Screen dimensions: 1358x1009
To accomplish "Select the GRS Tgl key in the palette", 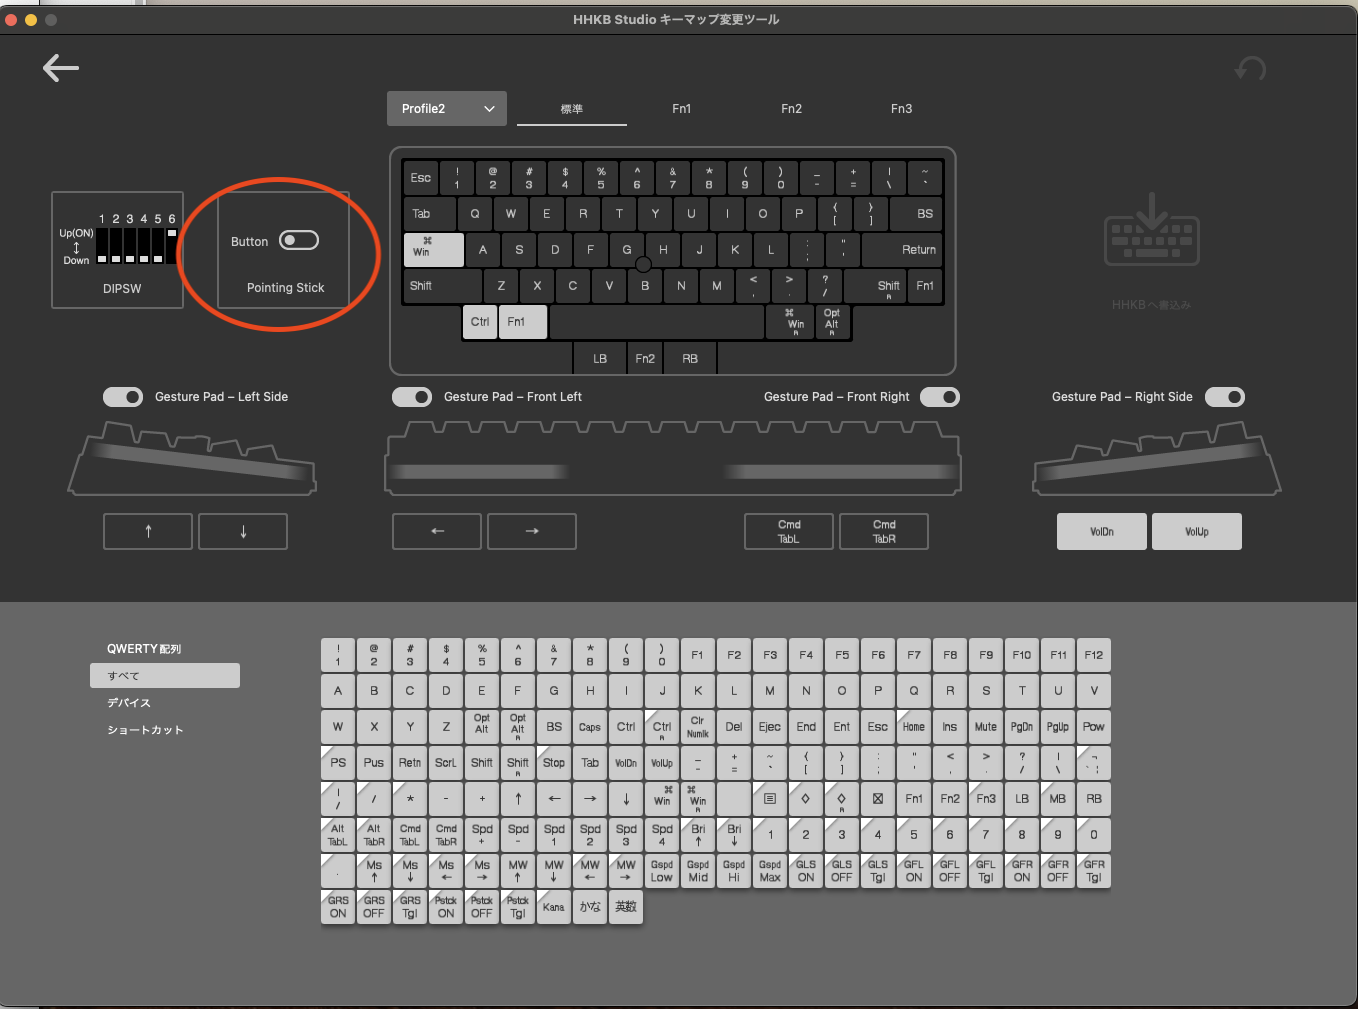I will point(410,907).
